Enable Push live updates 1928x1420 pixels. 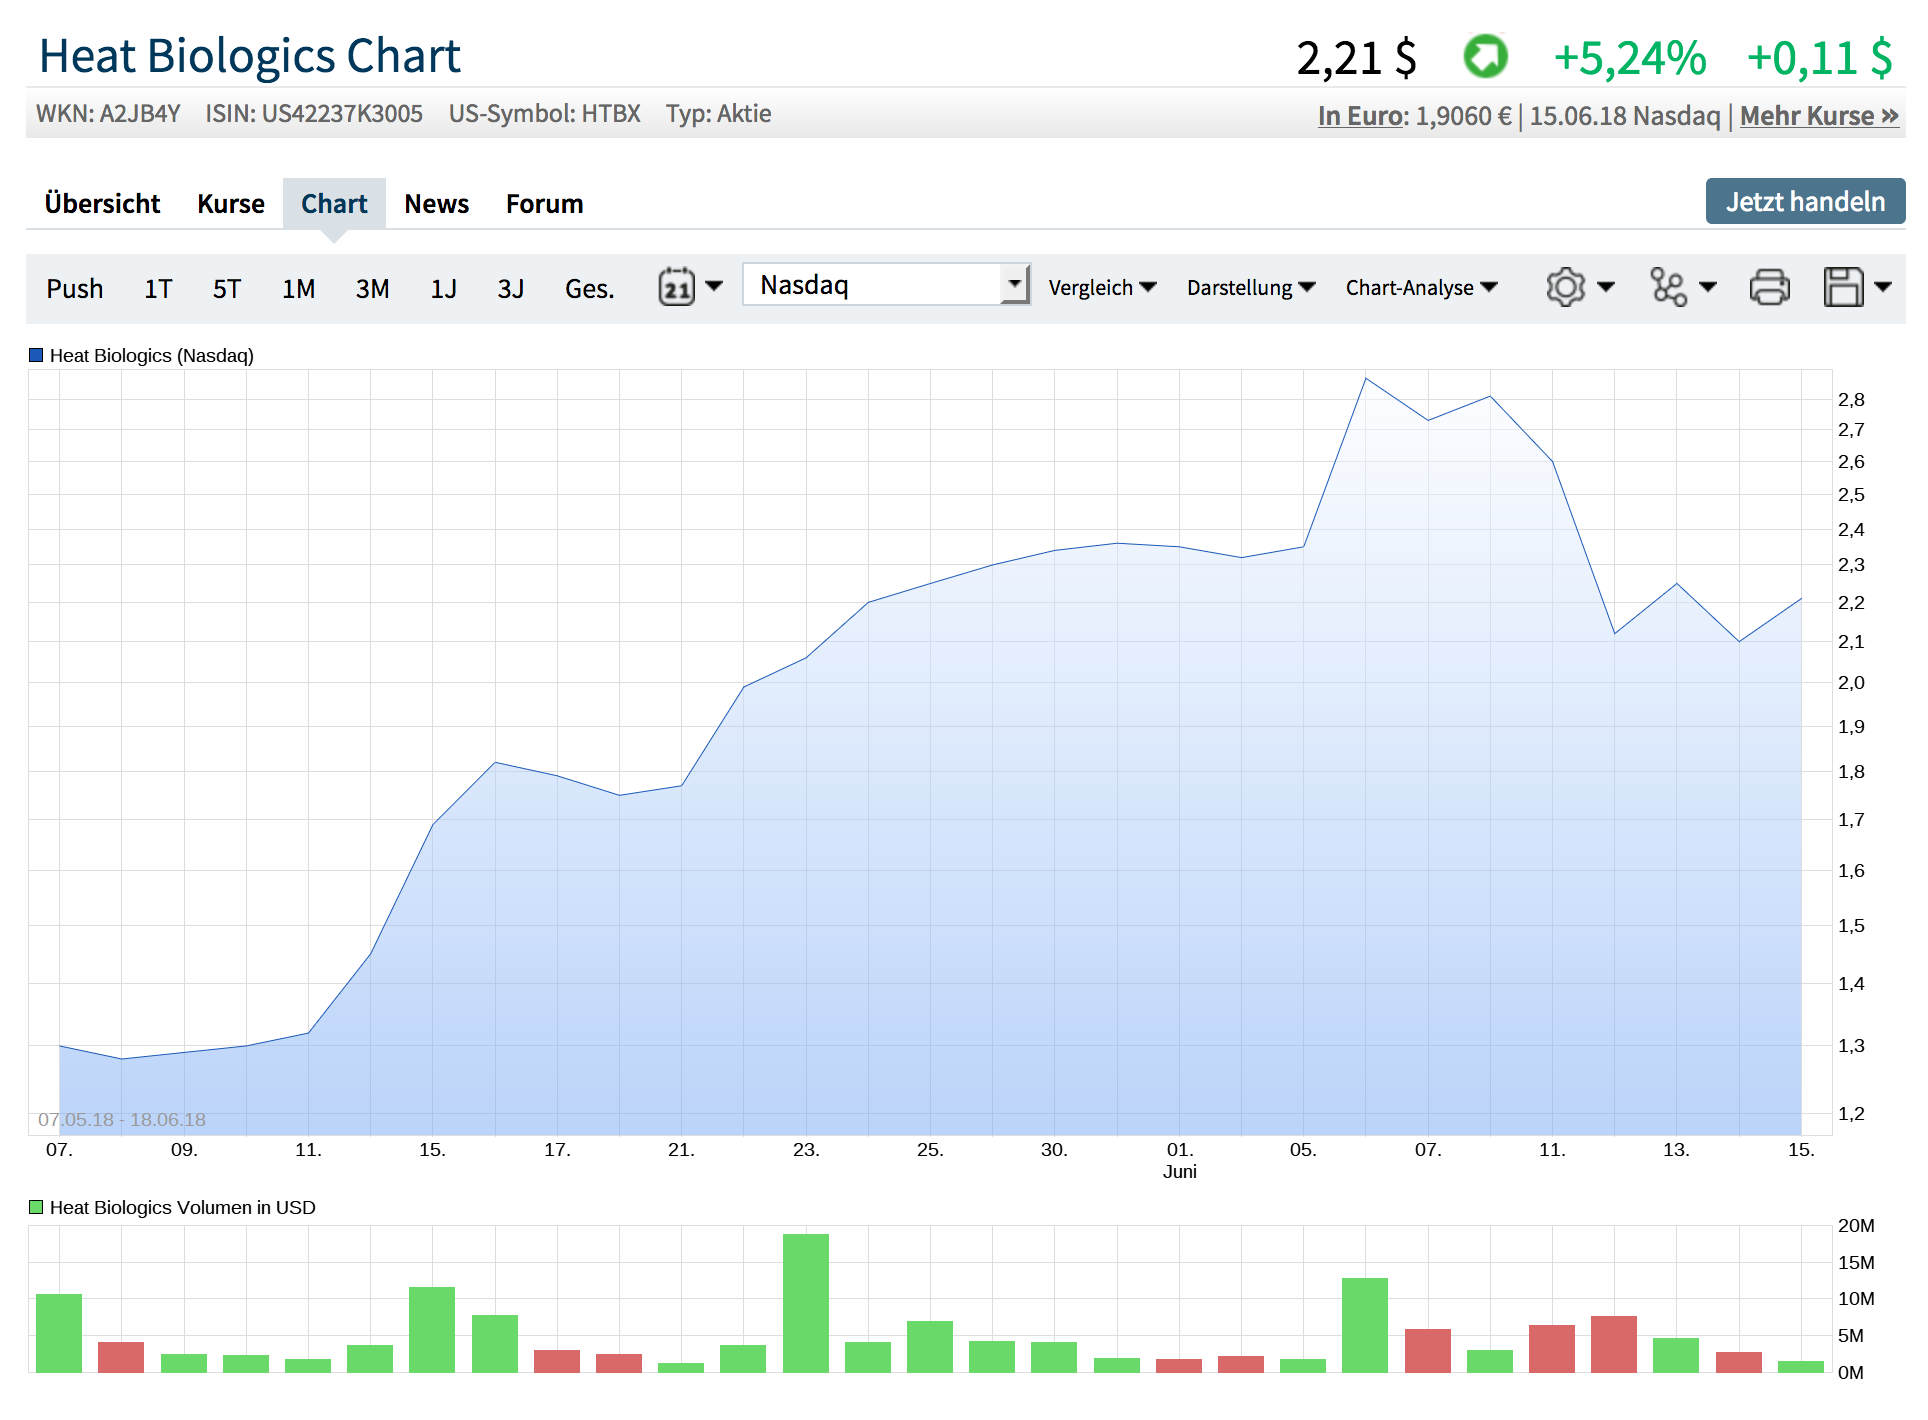click(74, 289)
